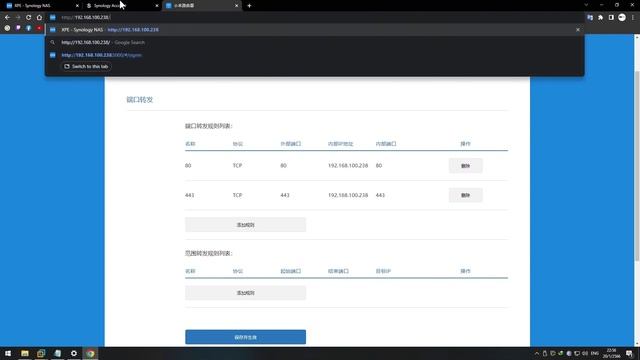The height and width of the screenshot is (360, 640).
Task: Select the 192.168.100.238:5000 signin suggestion
Action: coord(315,55)
